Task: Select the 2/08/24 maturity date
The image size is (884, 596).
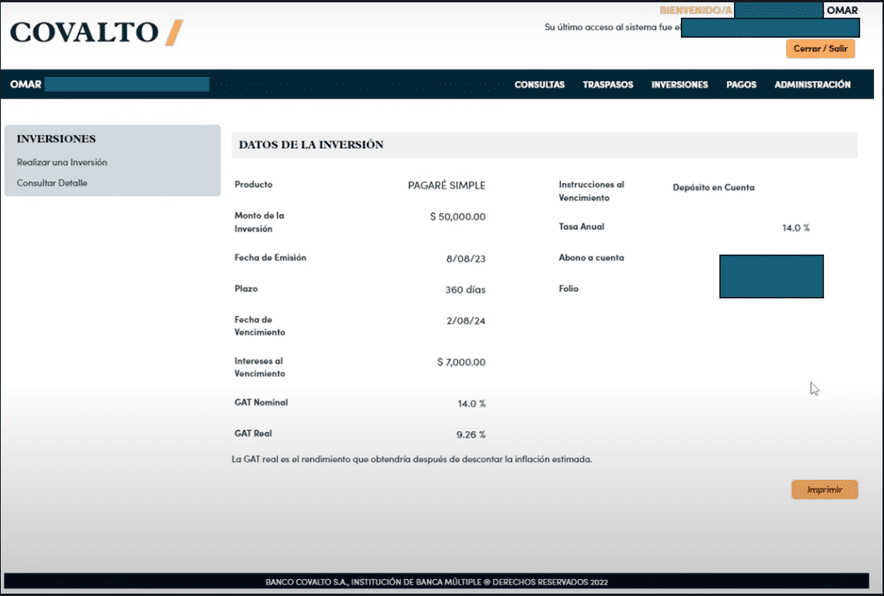Action: coord(466,321)
